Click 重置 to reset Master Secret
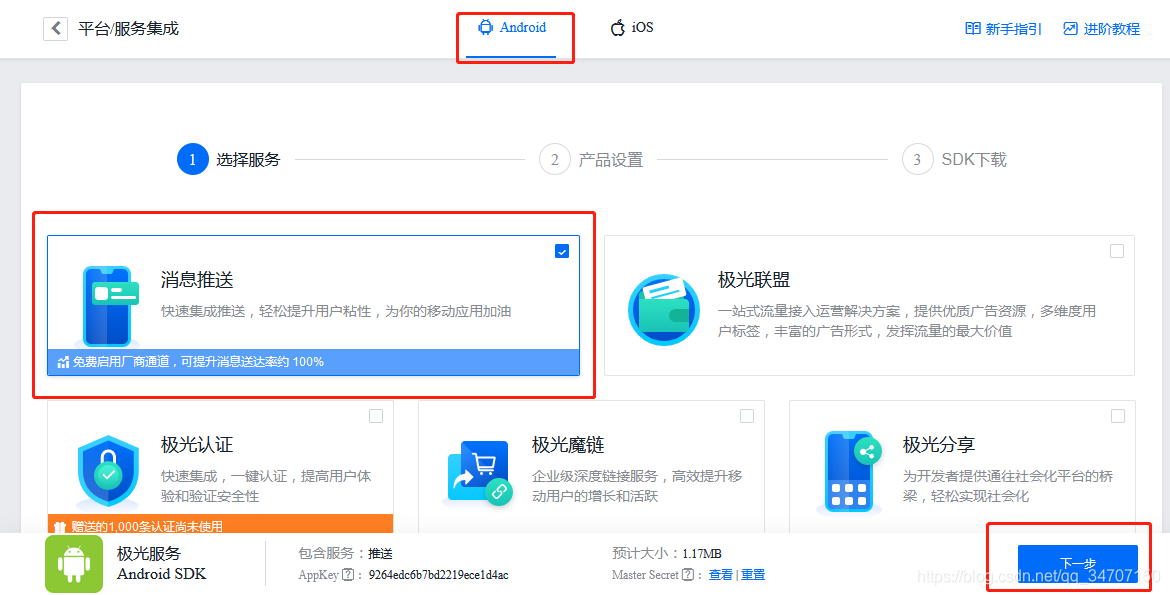 [753, 575]
